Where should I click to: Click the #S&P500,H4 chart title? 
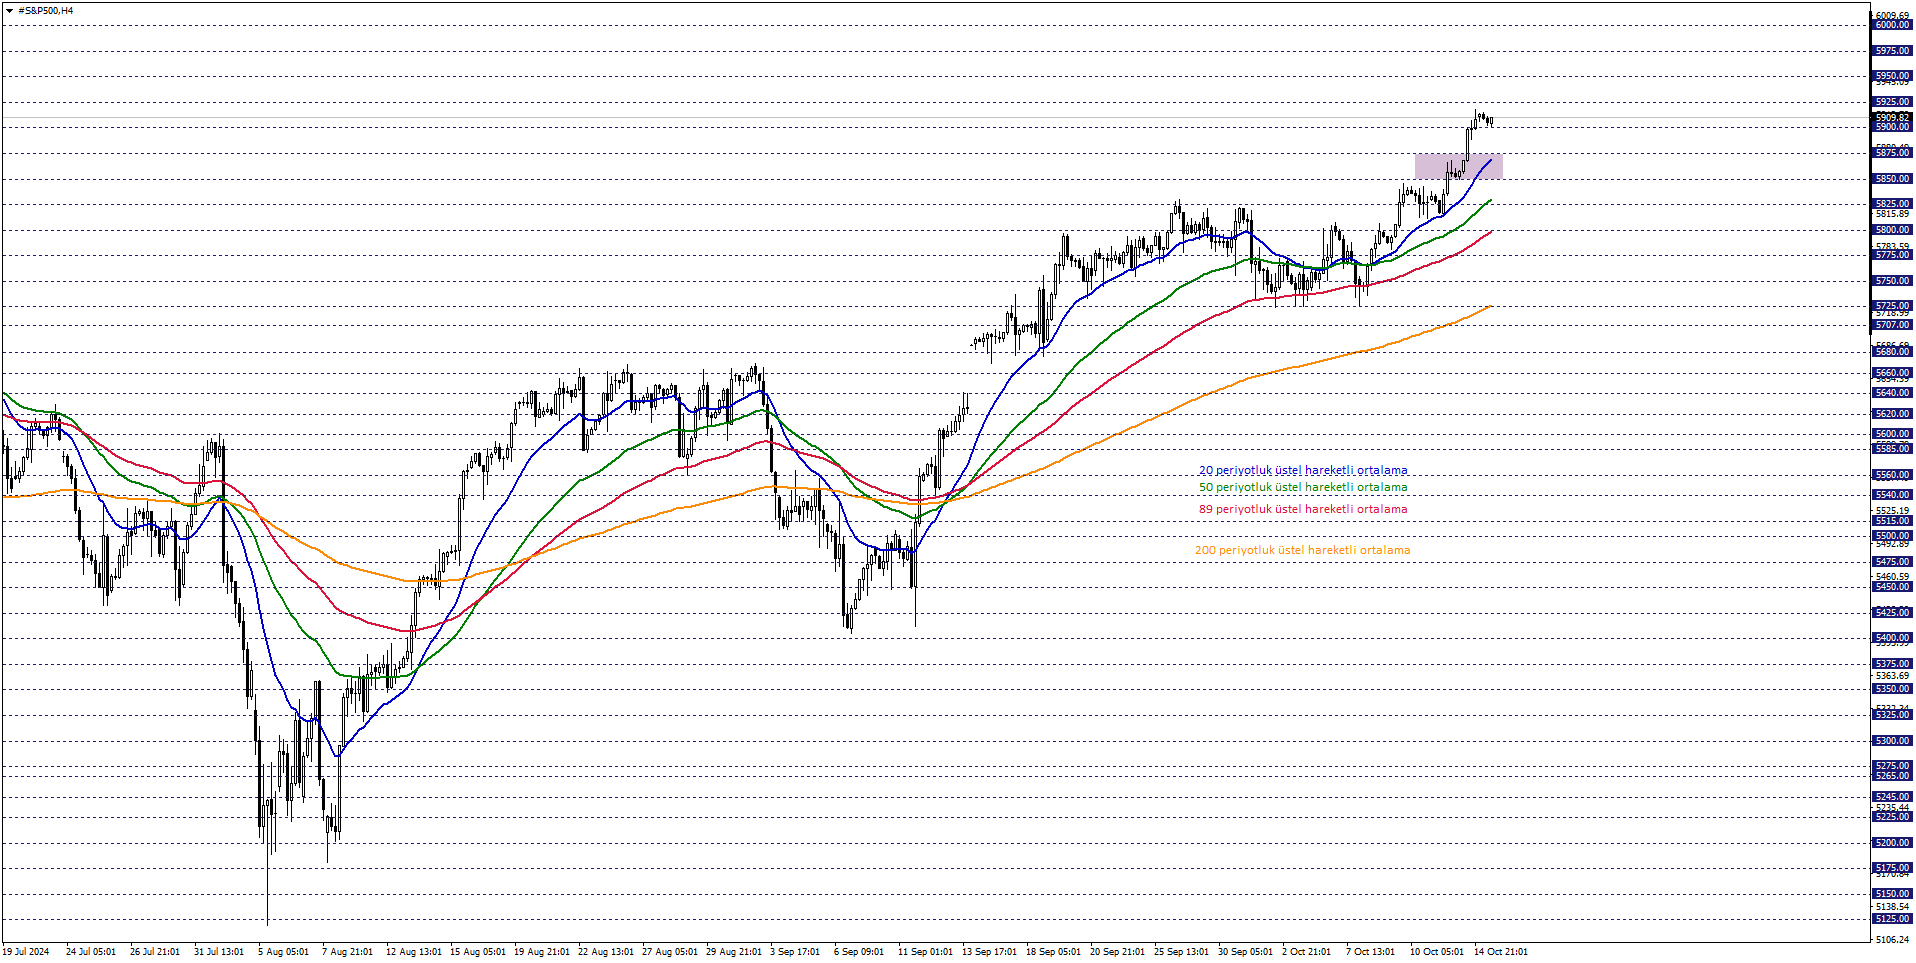(46, 11)
